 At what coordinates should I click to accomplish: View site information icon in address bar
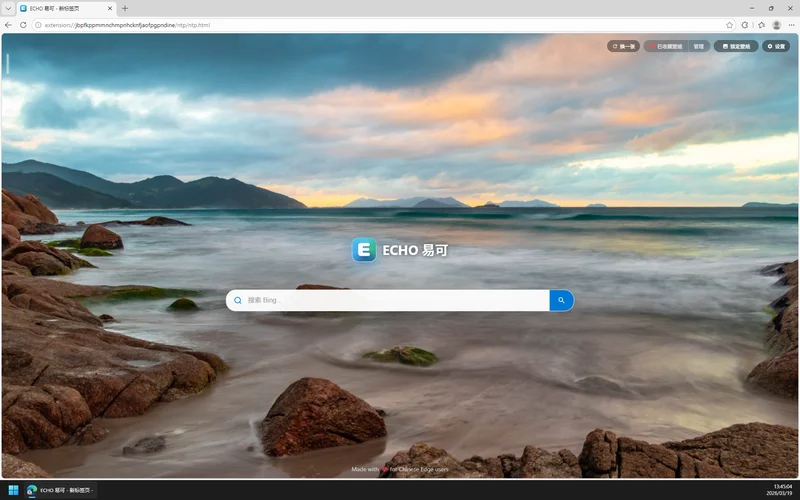[x=37, y=24]
